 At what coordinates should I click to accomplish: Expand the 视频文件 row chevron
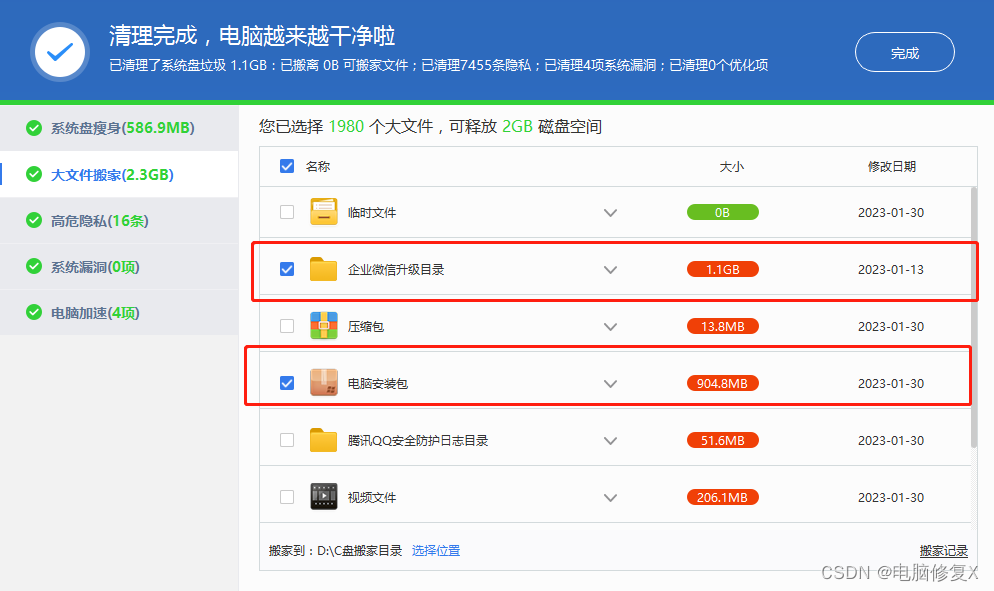(x=610, y=498)
